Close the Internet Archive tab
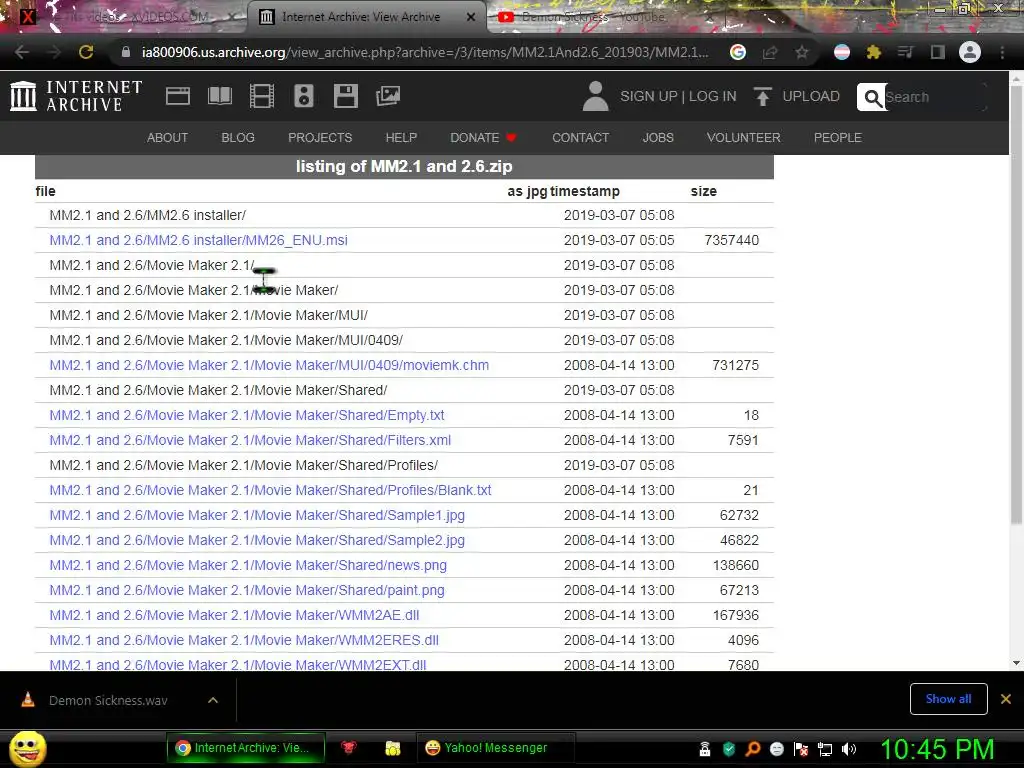The image size is (1024, 768). pyautogui.click(x=471, y=17)
